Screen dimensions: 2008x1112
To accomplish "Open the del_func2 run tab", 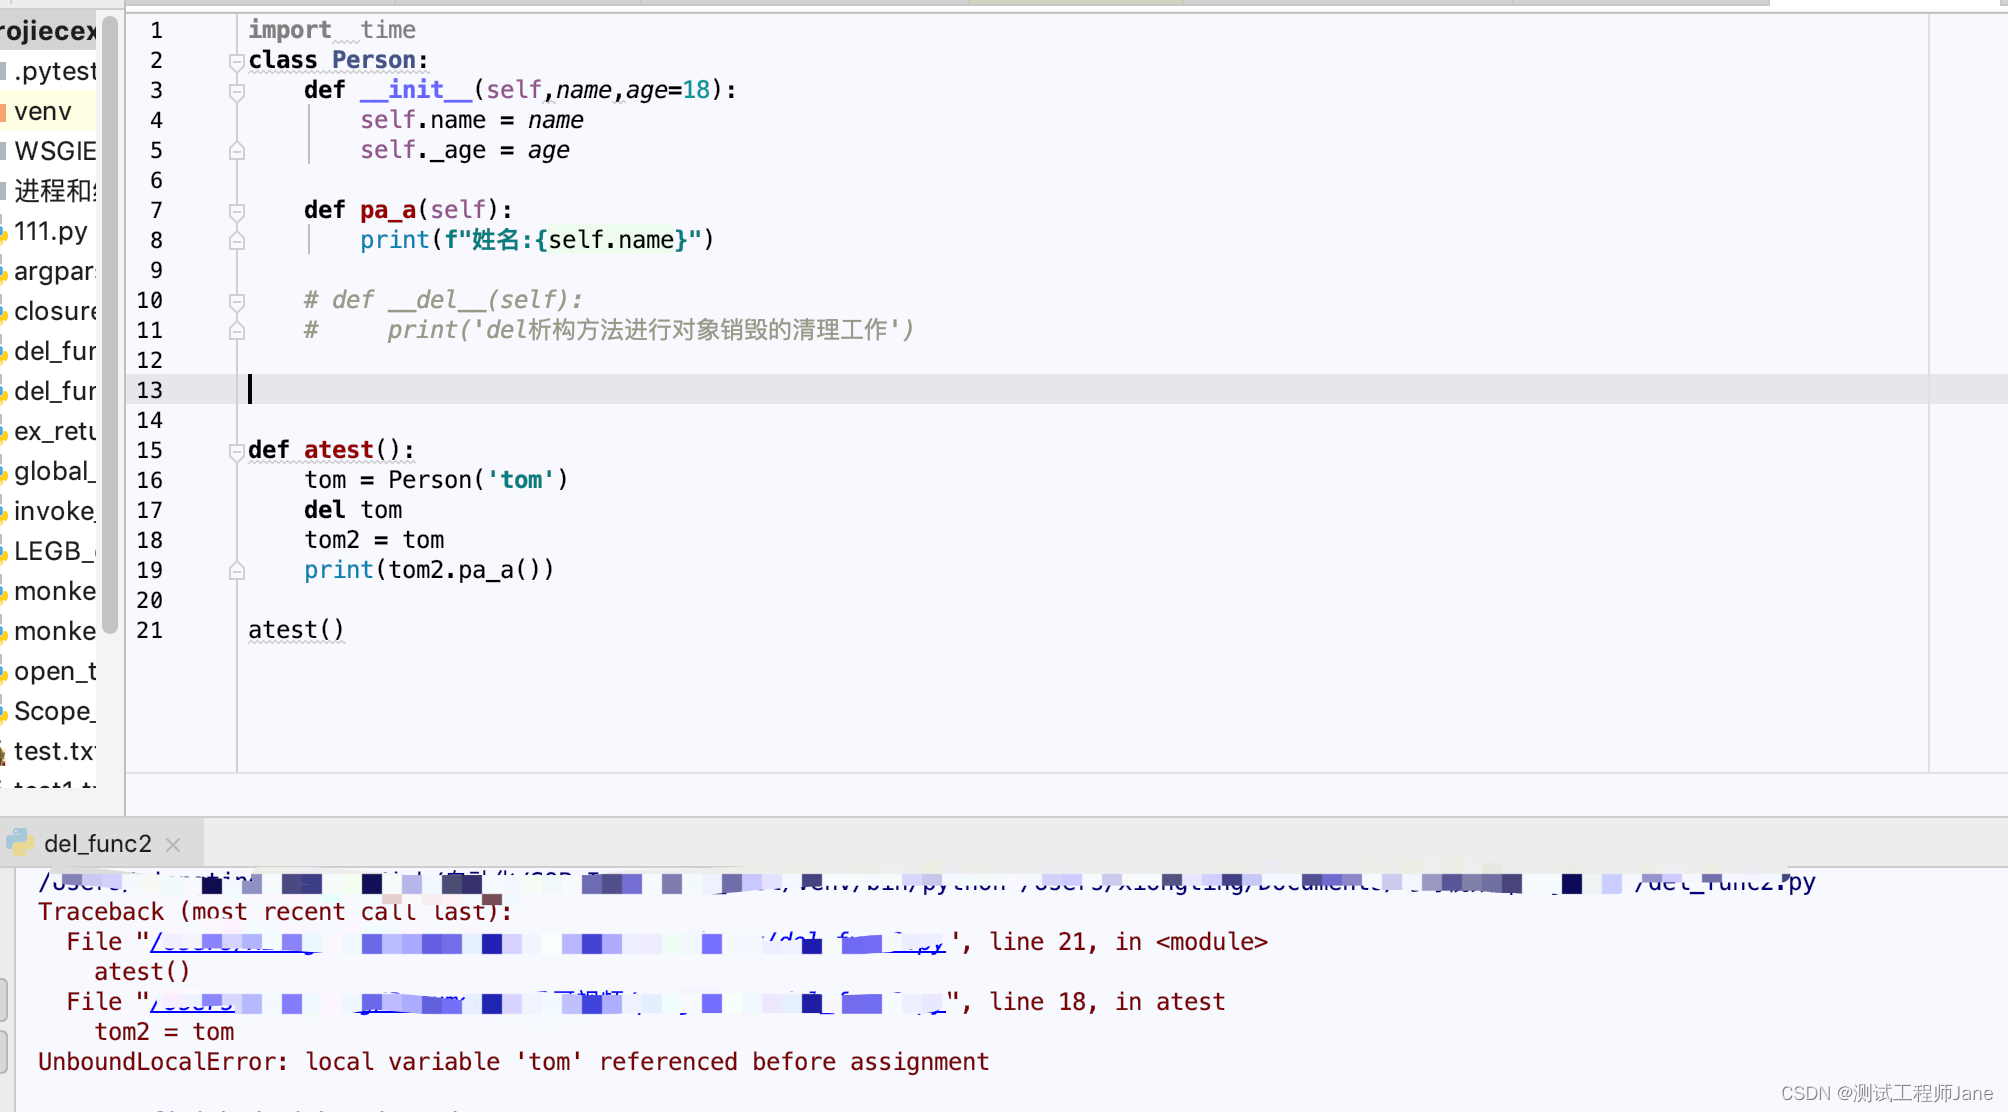I will [97, 844].
